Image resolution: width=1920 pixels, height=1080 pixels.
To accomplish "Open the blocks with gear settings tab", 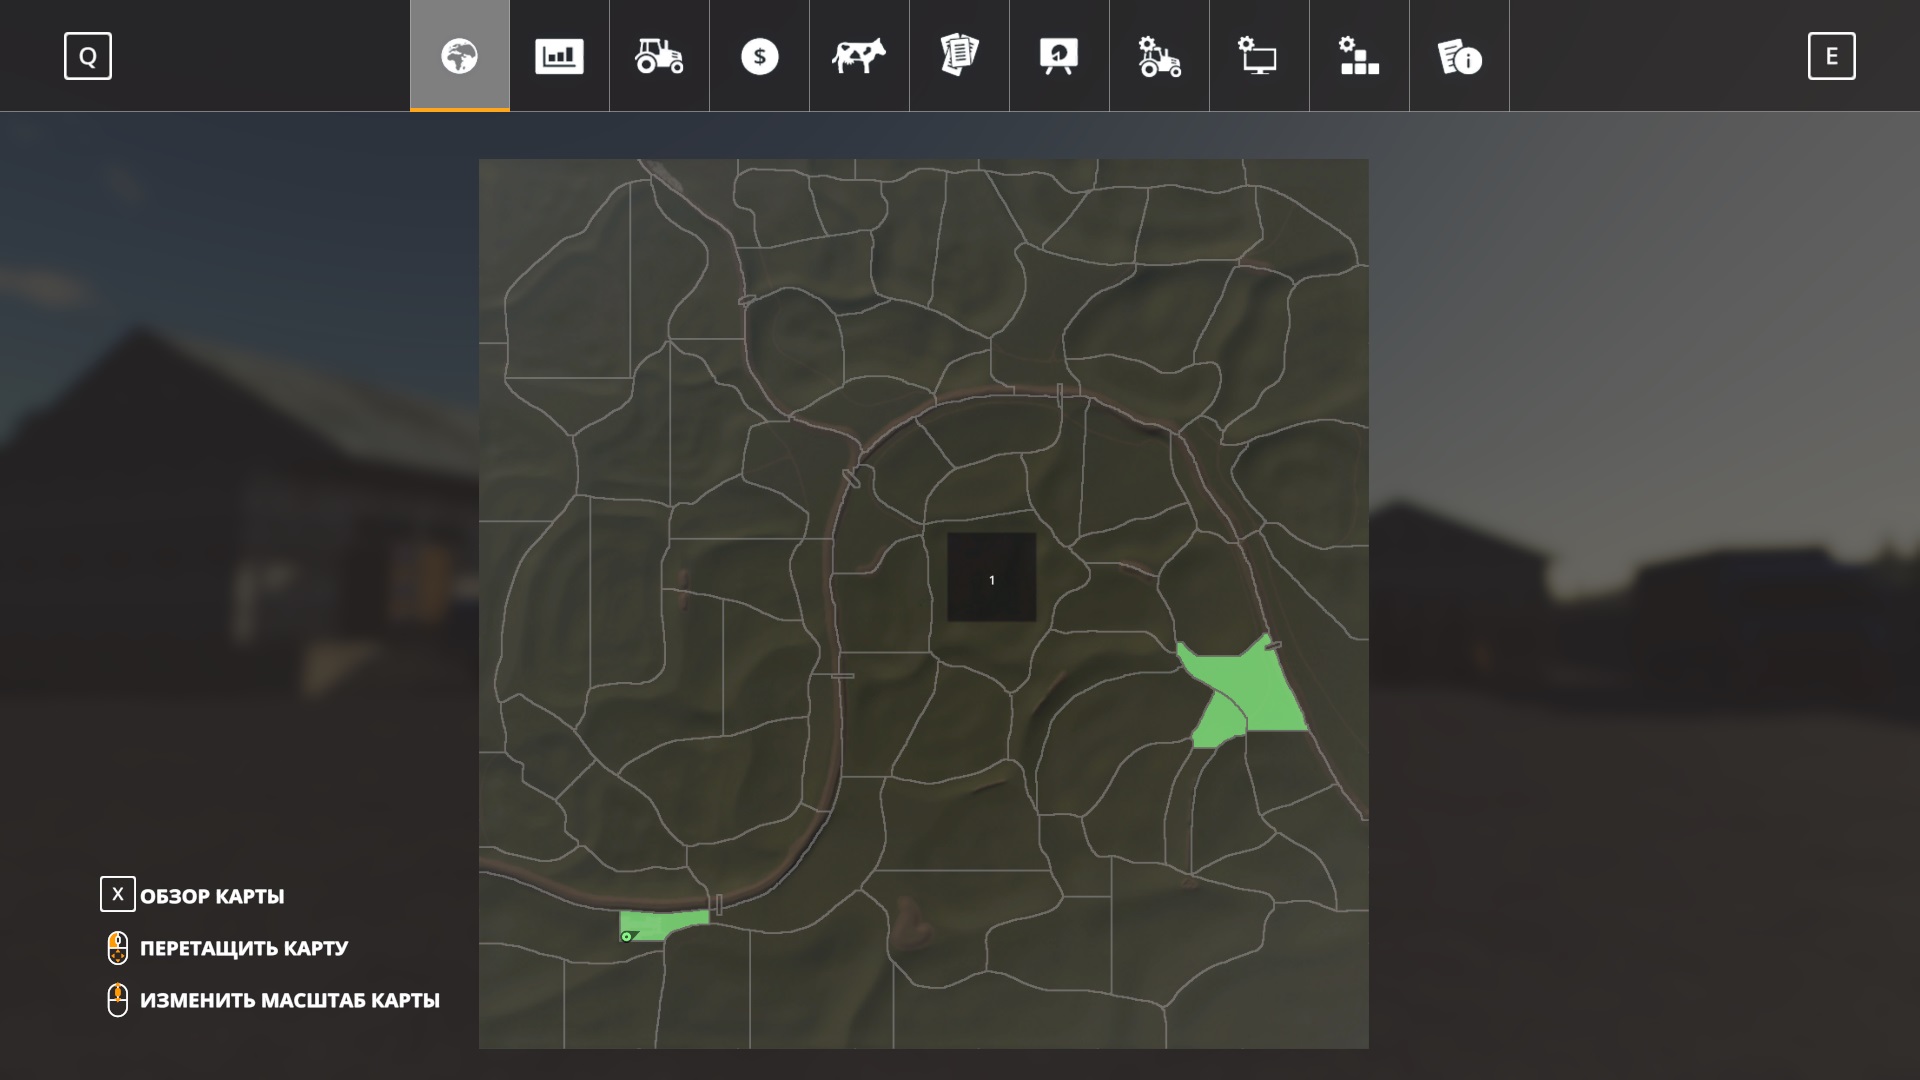I will point(1360,56).
